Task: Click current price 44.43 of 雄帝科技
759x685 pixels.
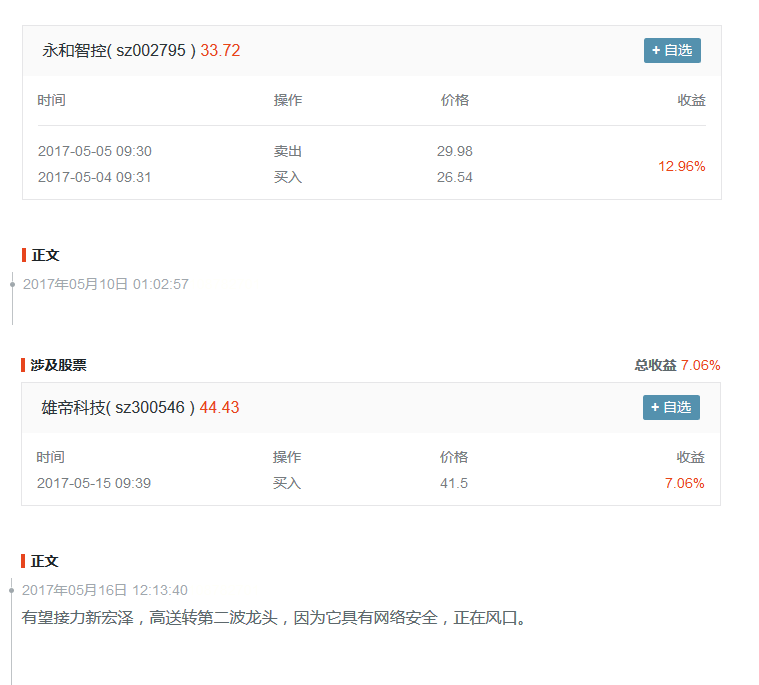Action: [219, 407]
